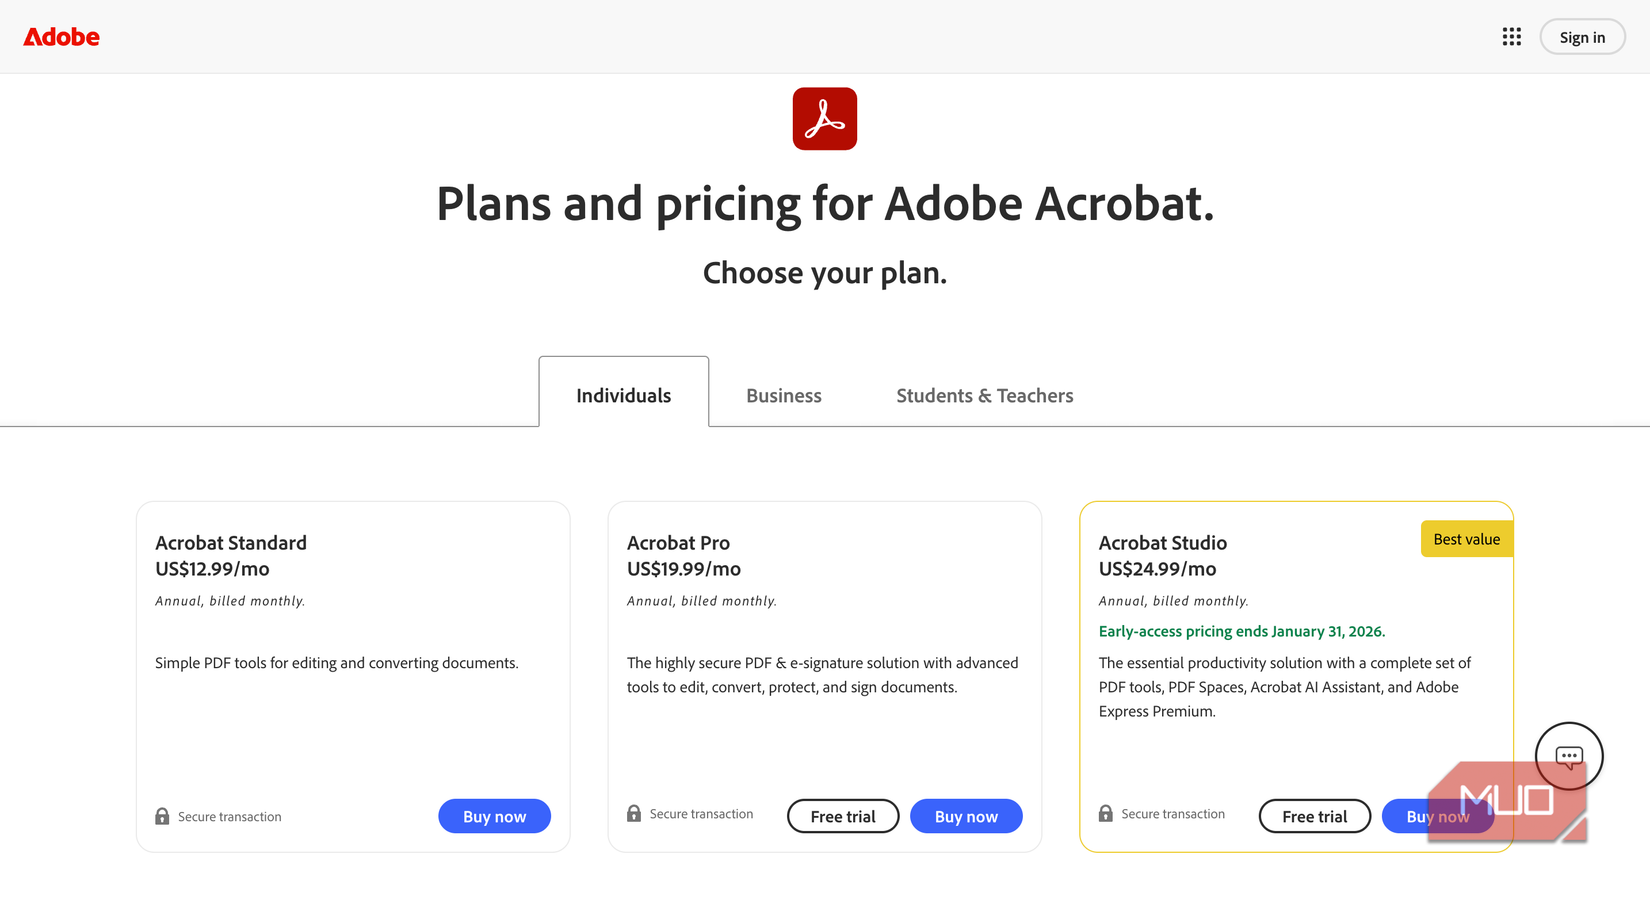Click the early-access pricing notice
This screenshot has height=906, width=1650.
click(1241, 631)
